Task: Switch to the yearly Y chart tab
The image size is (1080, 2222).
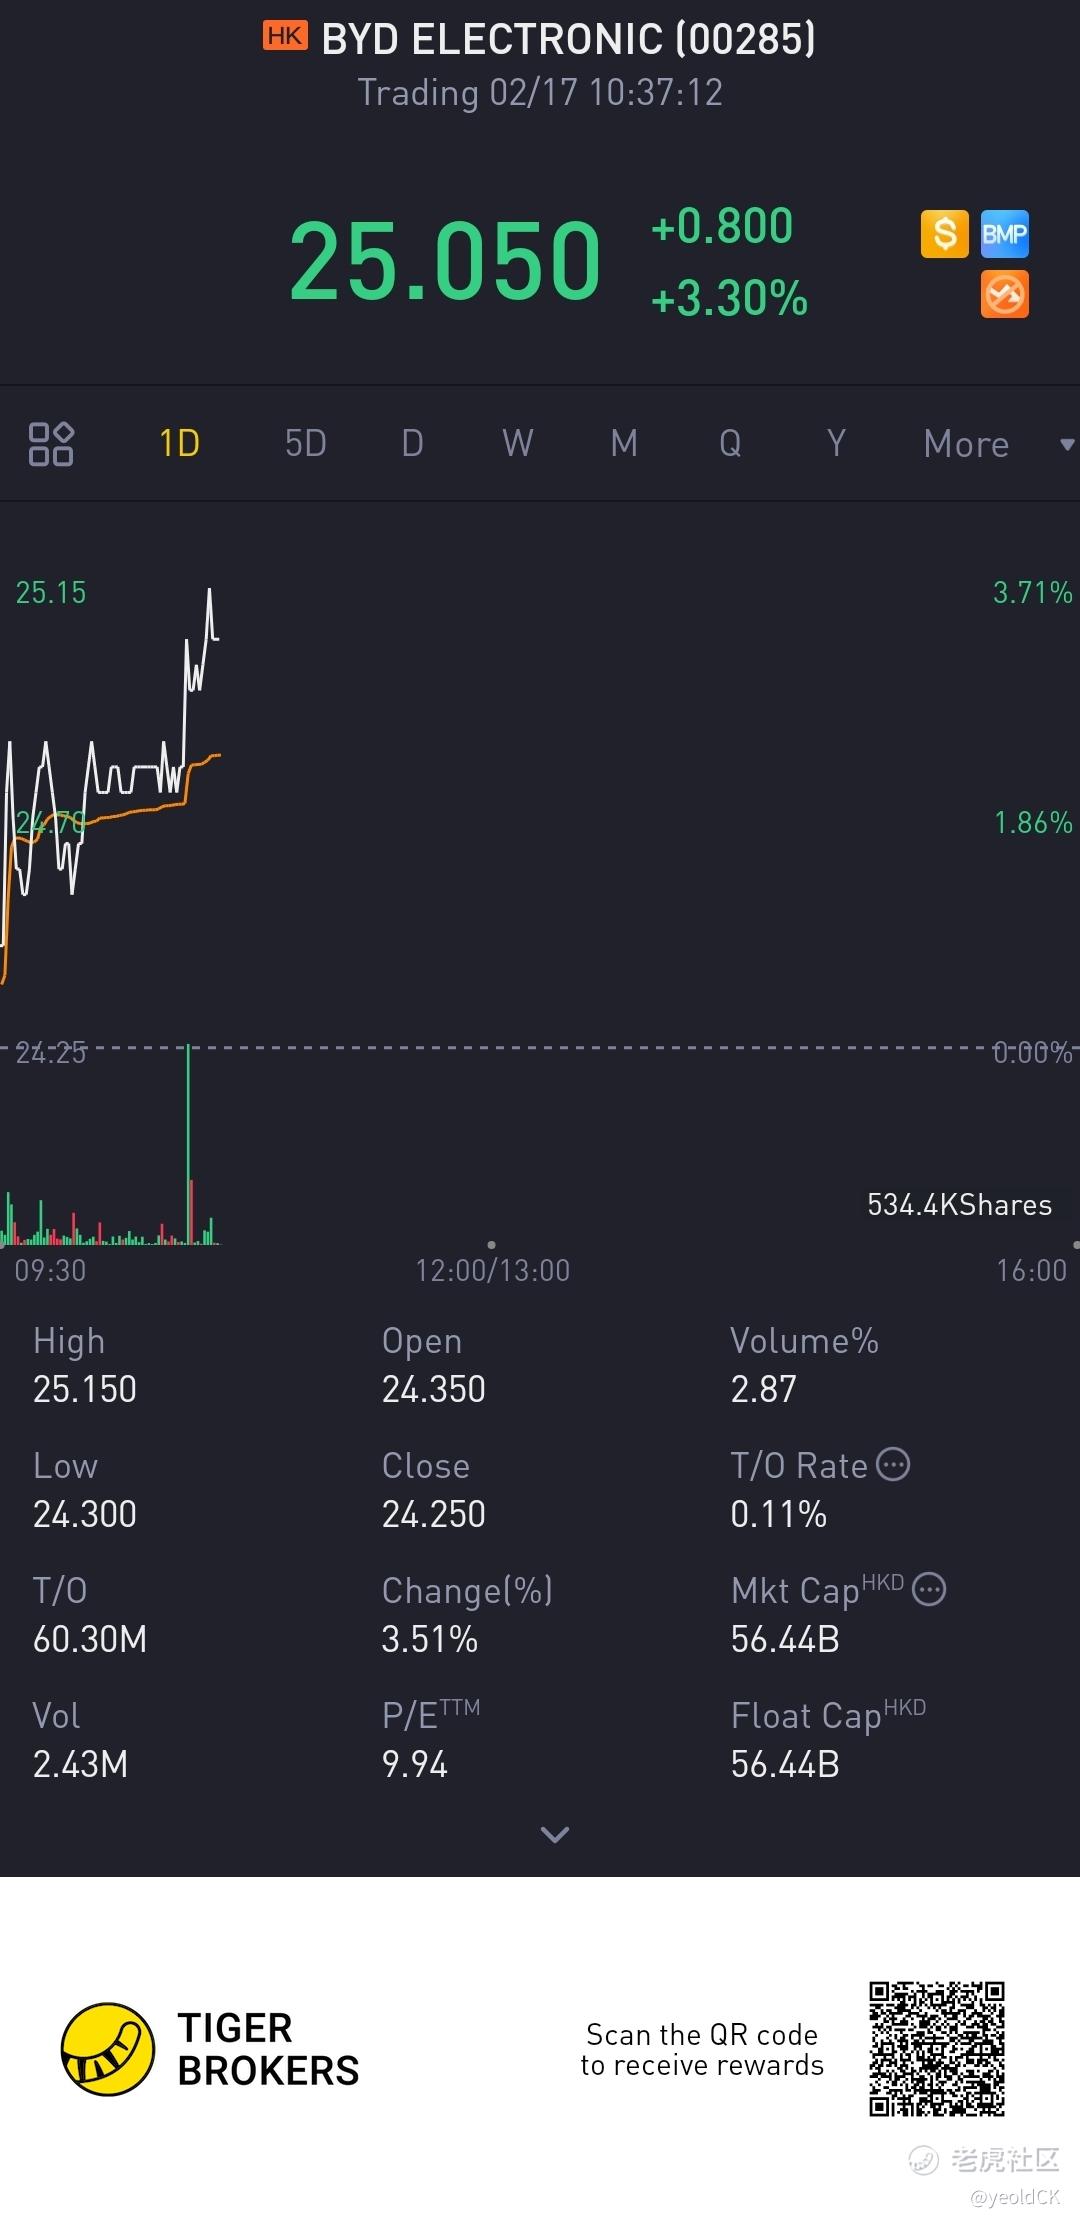Action: (836, 443)
